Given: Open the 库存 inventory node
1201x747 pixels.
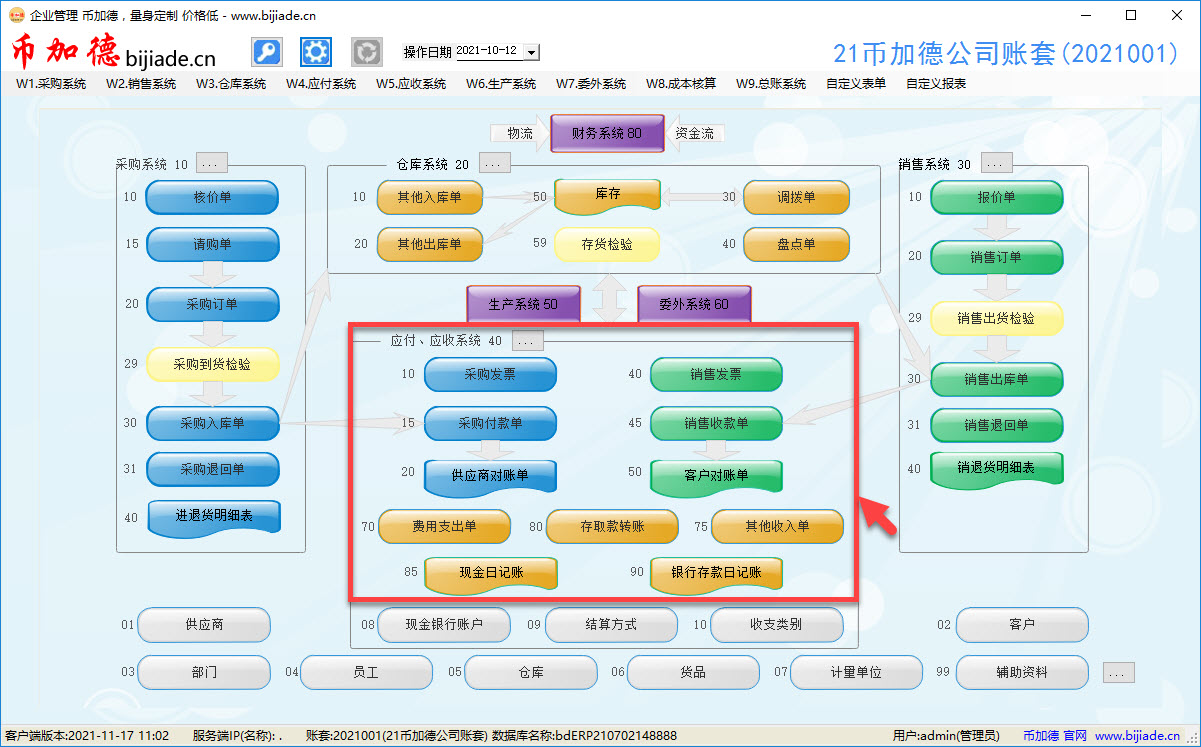Looking at the screenshot, I should pos(607,195).
